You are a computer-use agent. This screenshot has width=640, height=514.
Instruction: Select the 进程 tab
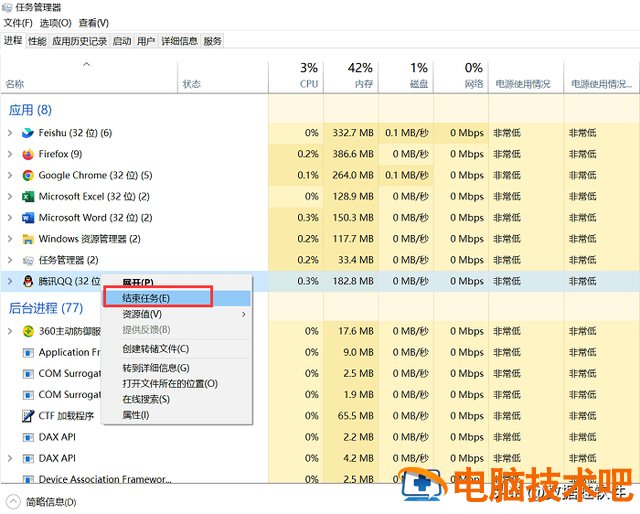click(x=13, y=40)
